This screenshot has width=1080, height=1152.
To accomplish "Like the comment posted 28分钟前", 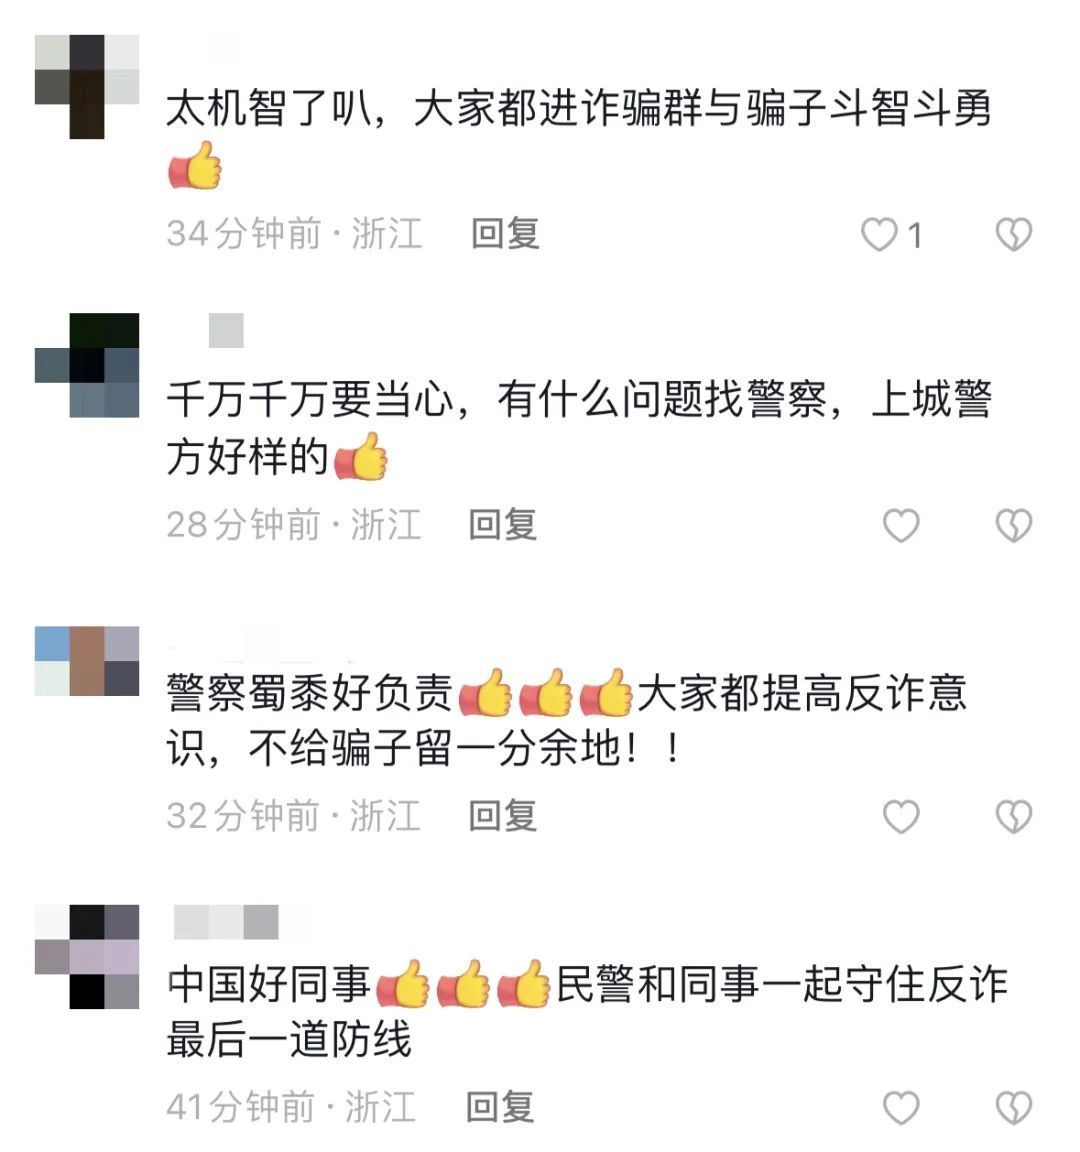I will pyautogui.click(x=901, y=526).
